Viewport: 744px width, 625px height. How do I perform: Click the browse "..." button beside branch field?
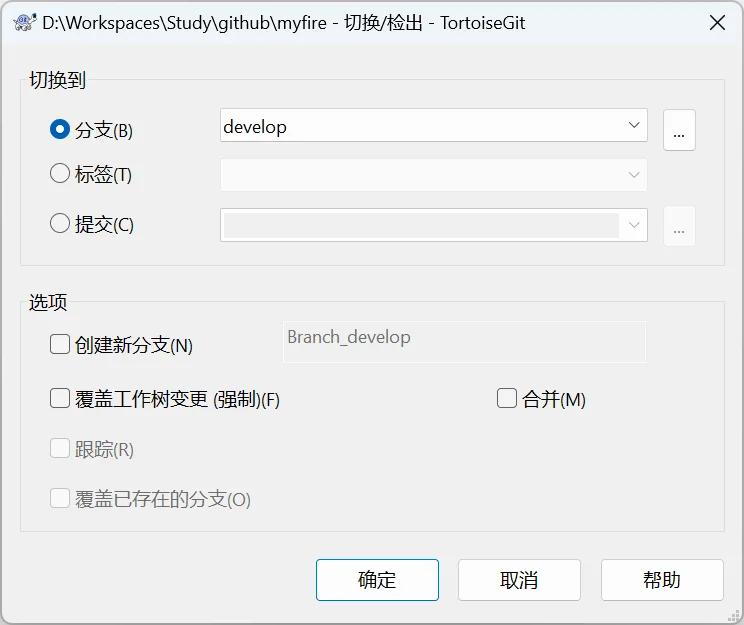tap(679, 131)
